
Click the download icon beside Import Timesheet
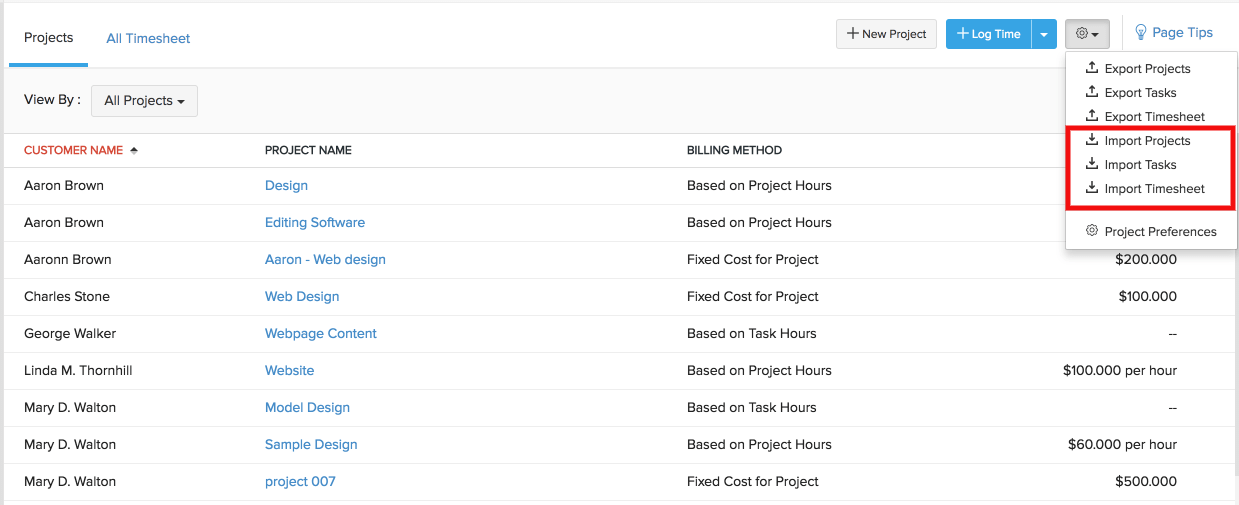pos(1092,188)
